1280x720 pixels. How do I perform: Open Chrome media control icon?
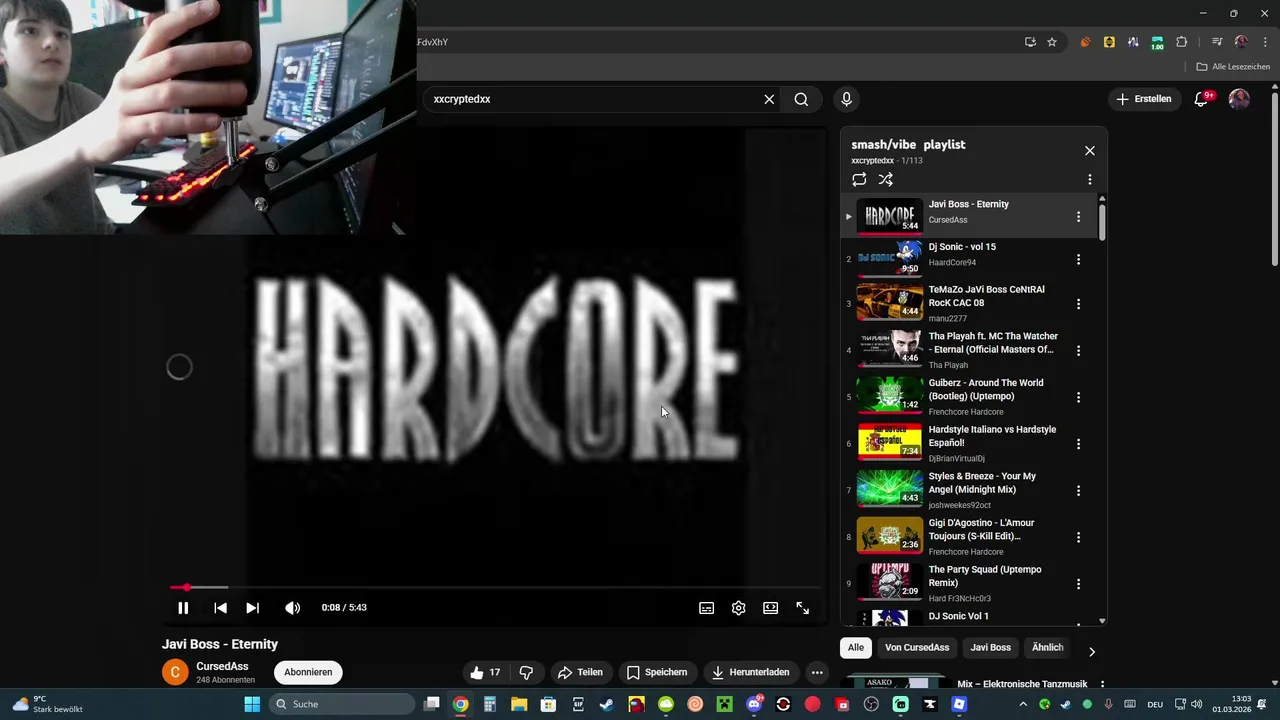coord(1216,42)
